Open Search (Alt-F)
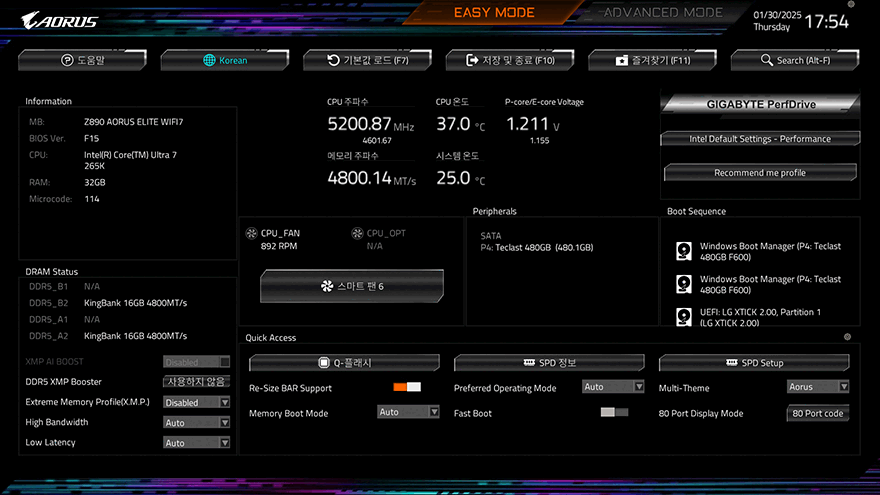The image size is (880, 495). pos(795,60)
